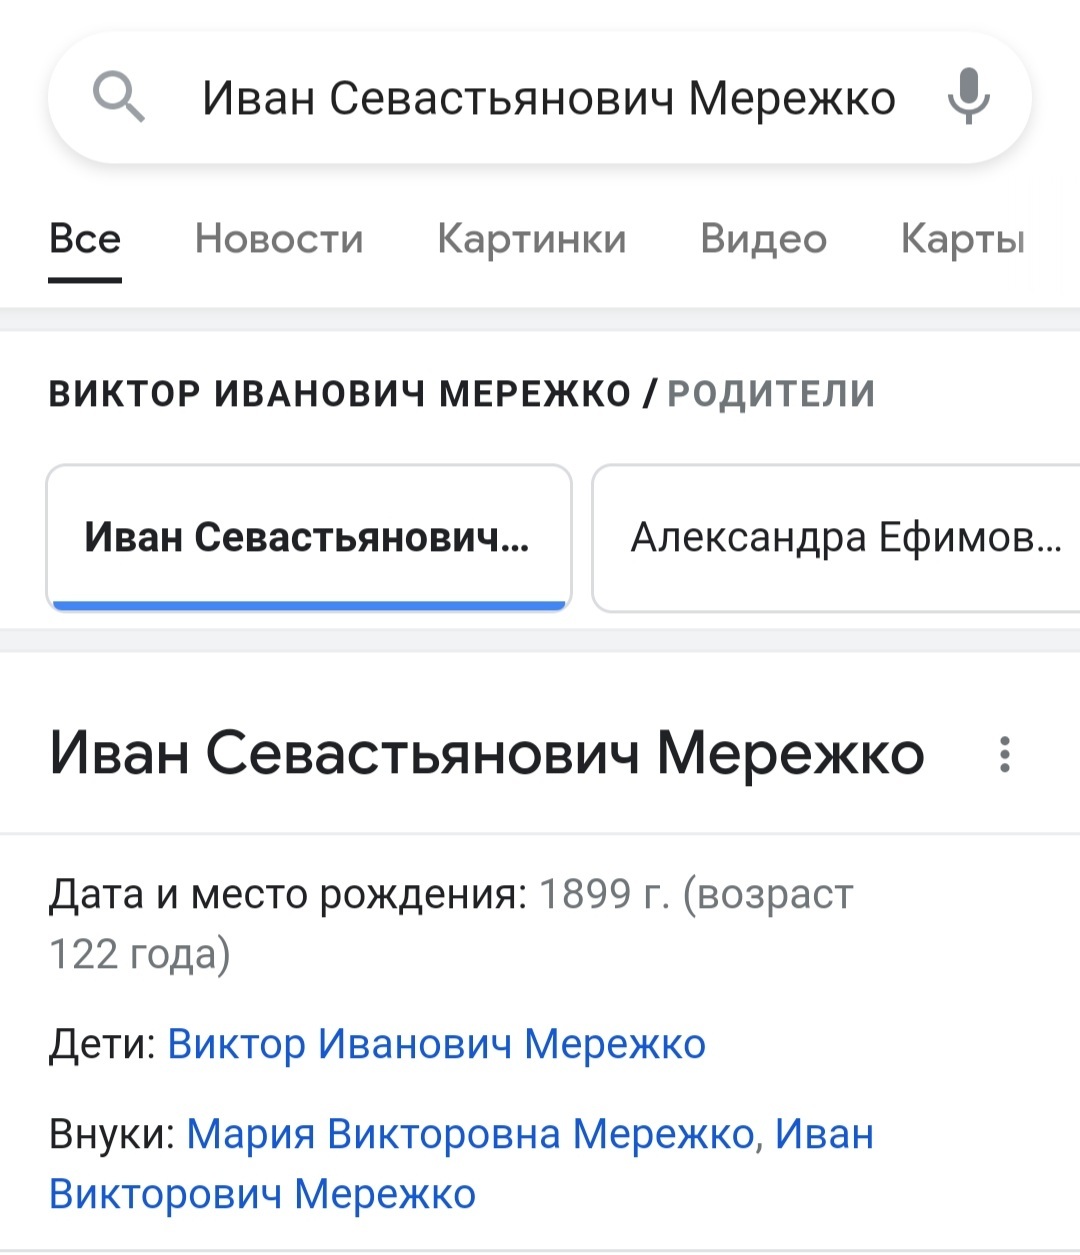Viewport: 1080px width, 1255px height.
Task: Click the magnifying glass search icon
Action: pyautogui.click(x=119, y=98)
